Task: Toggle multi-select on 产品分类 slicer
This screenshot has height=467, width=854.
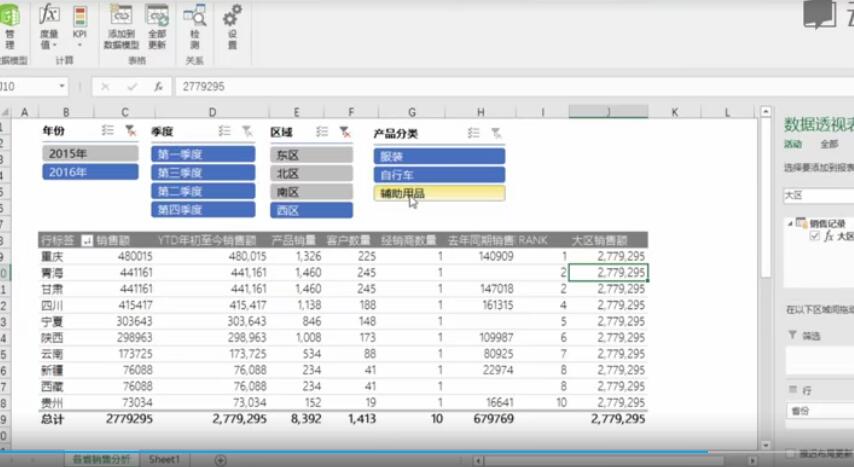Action: click(473, 132)
